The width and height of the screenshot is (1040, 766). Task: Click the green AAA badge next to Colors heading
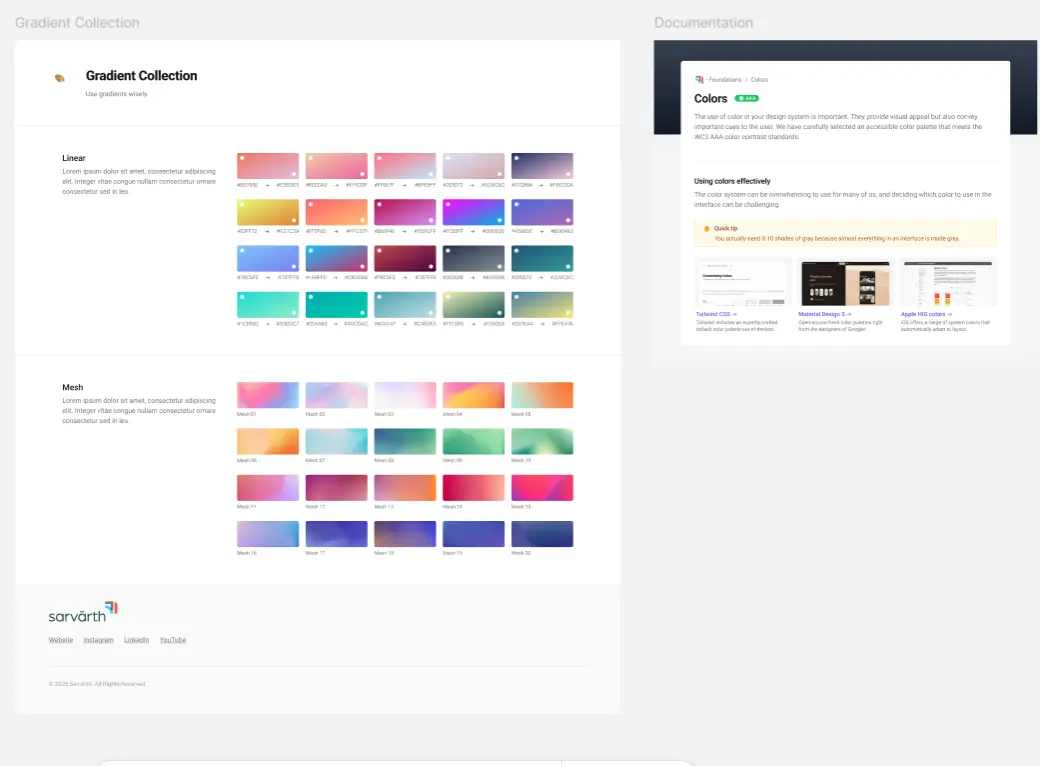tap(748, 98)
